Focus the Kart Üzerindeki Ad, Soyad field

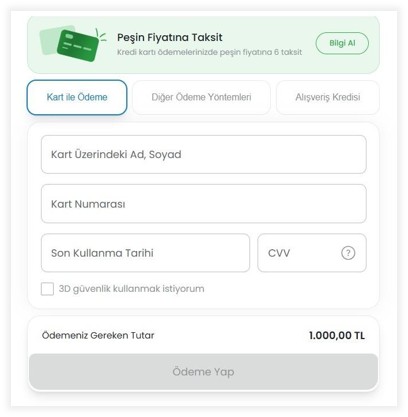point(204,154)
